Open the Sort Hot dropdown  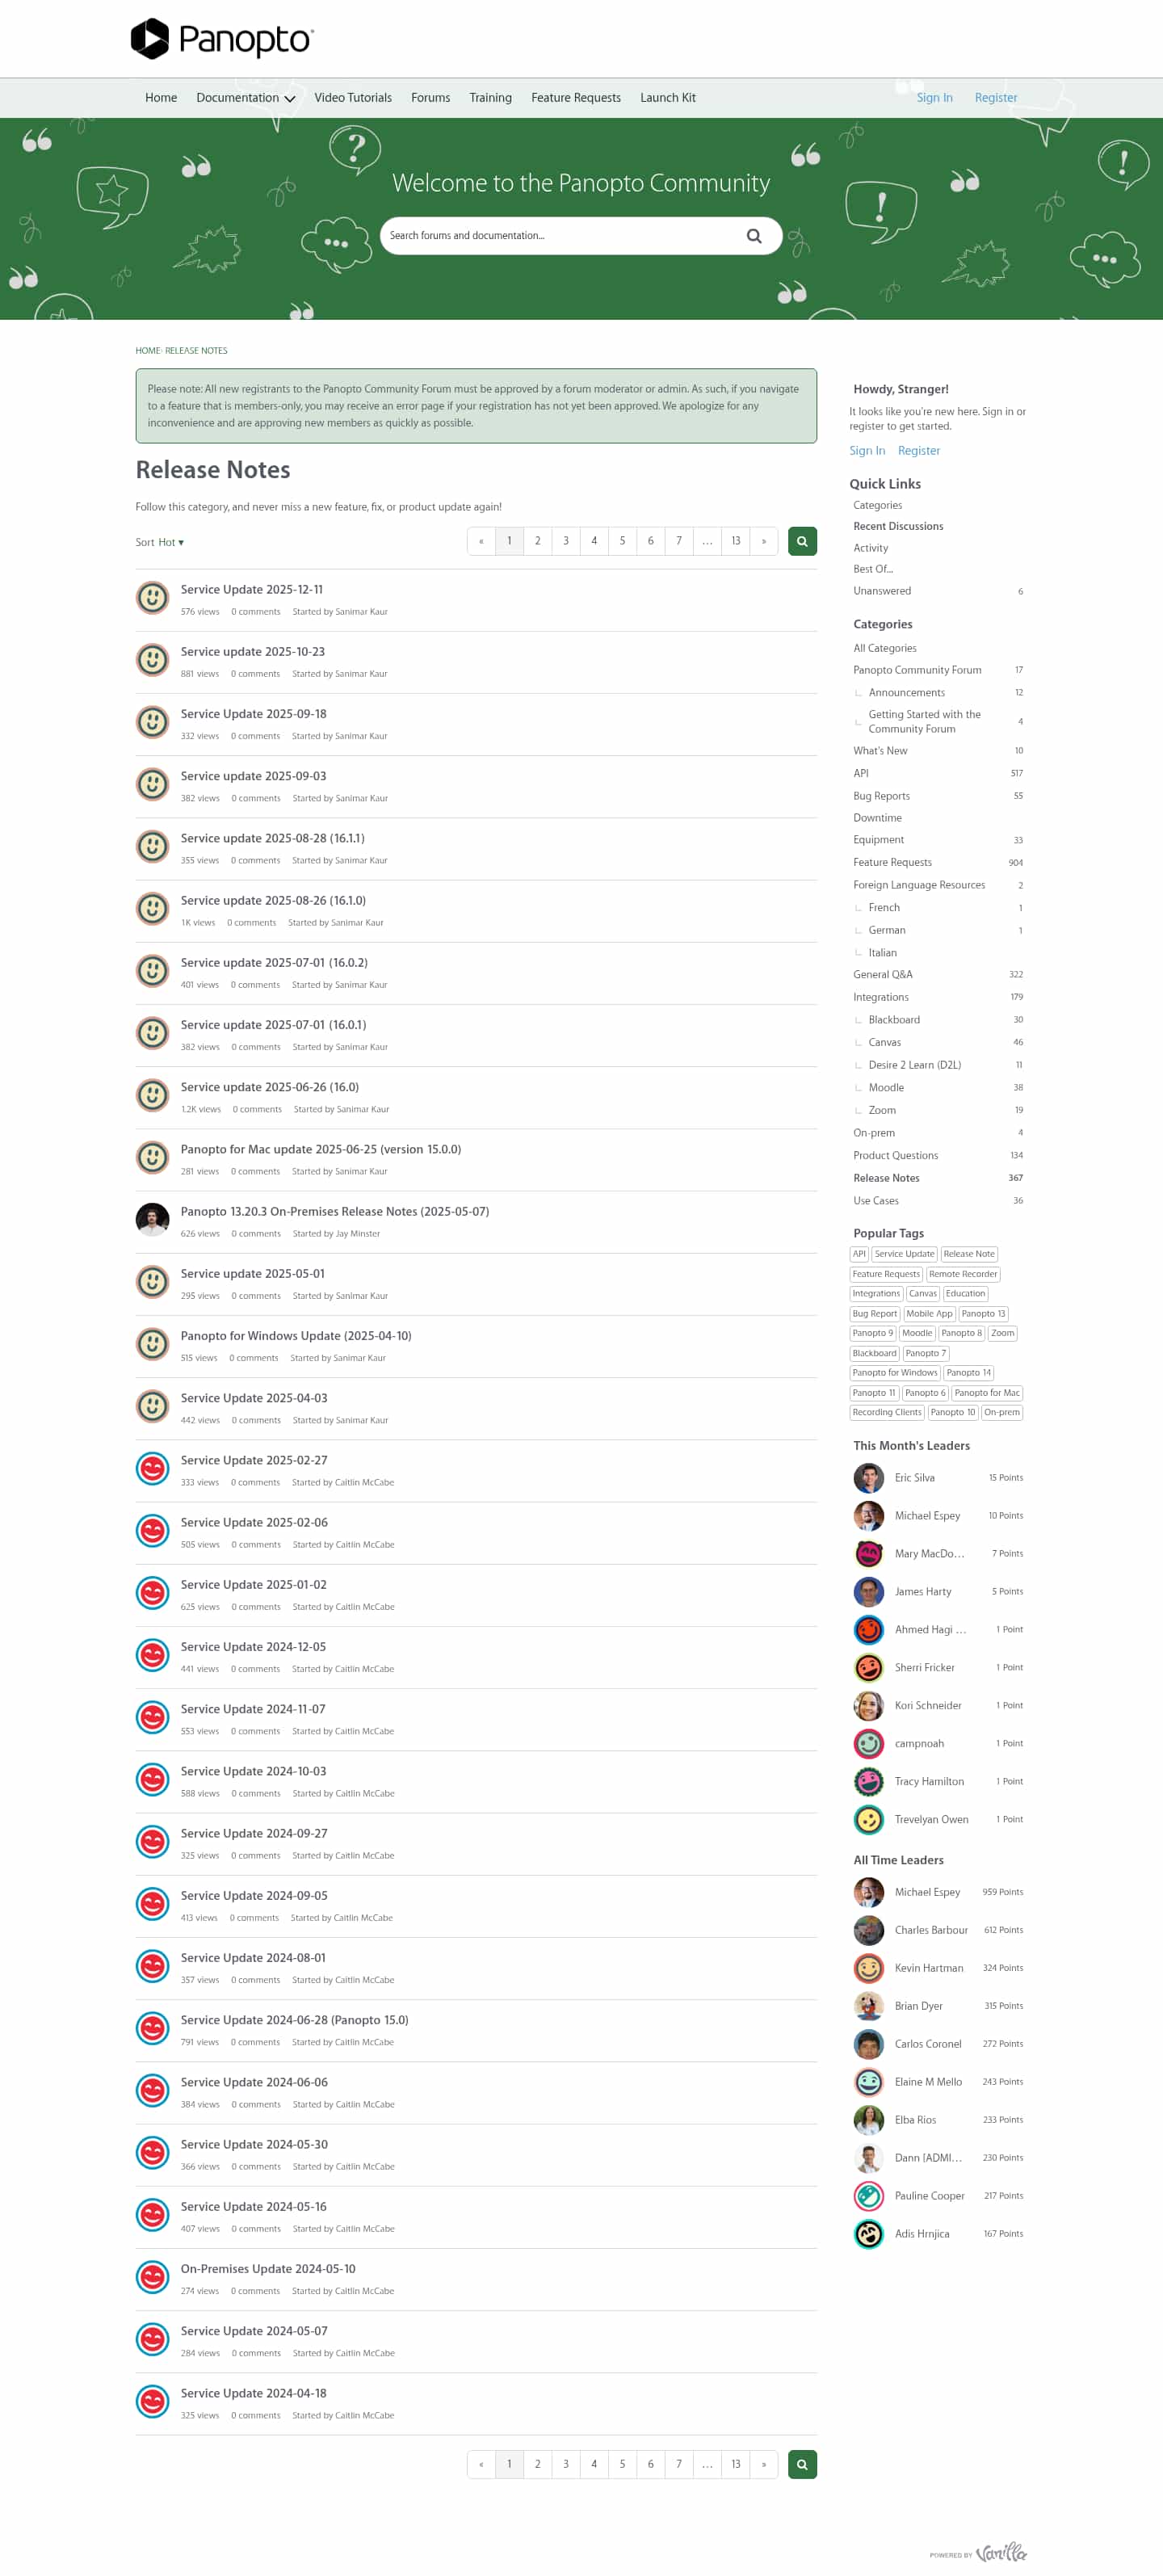pos(160,542)
